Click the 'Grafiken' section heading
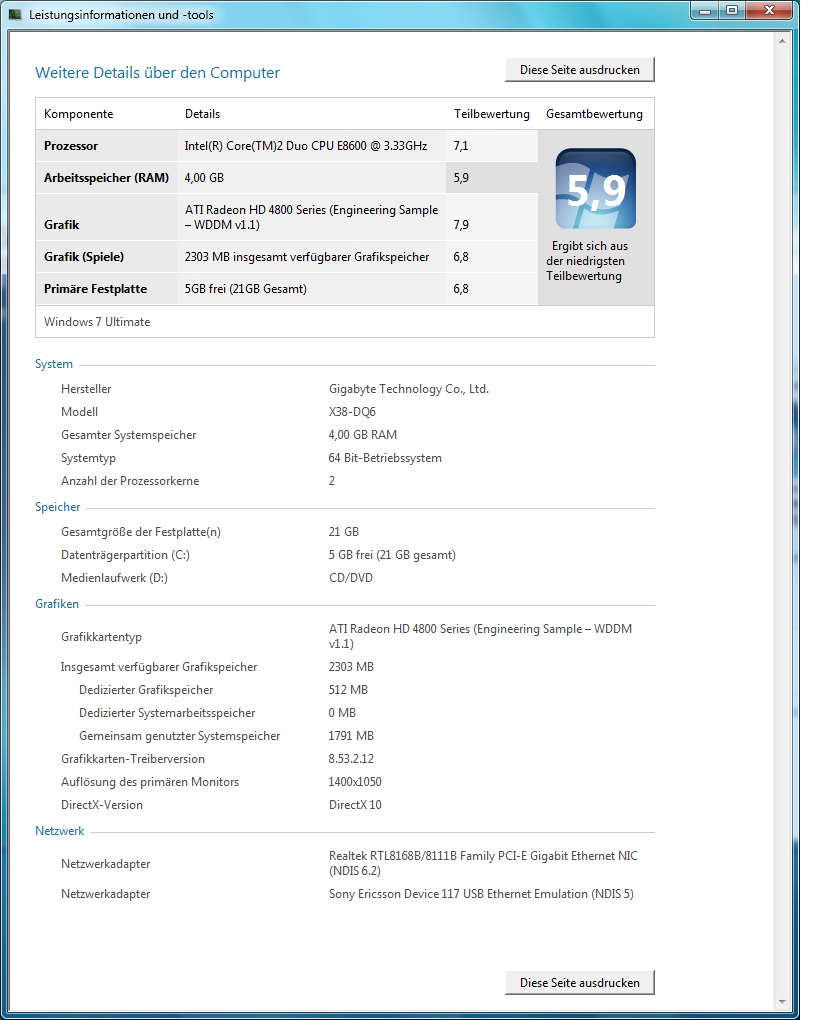Image resolution: width=840 pixels, height=1020 pixels. (57, 604)
